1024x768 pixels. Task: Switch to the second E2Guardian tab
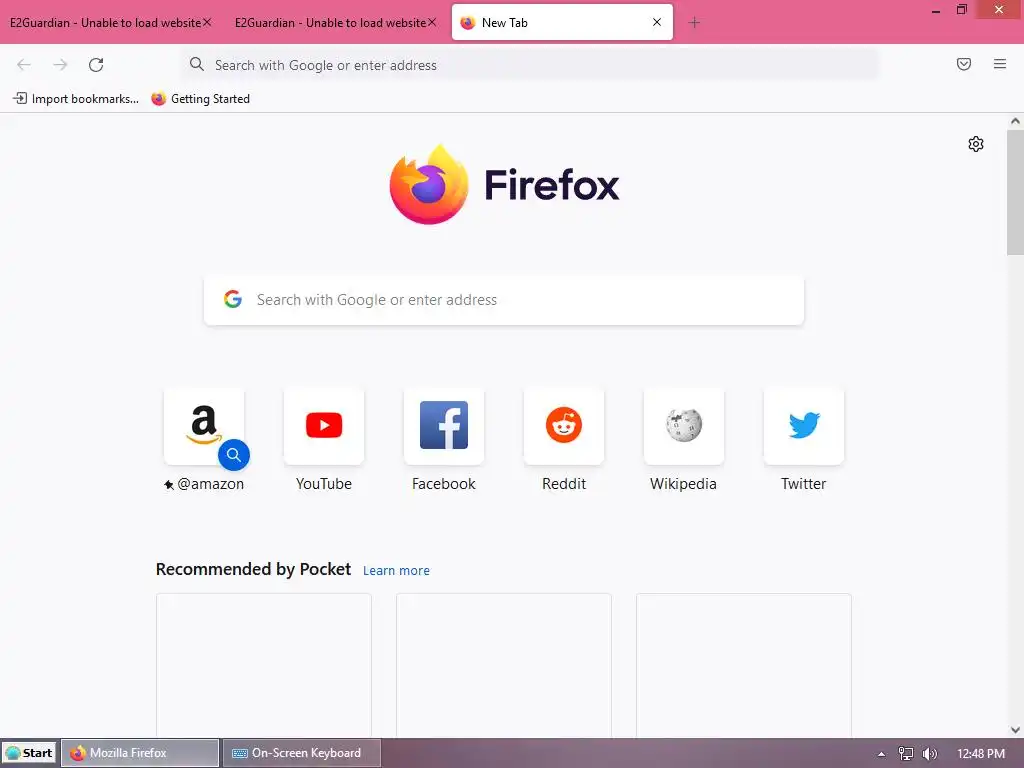tap(330, 22)
